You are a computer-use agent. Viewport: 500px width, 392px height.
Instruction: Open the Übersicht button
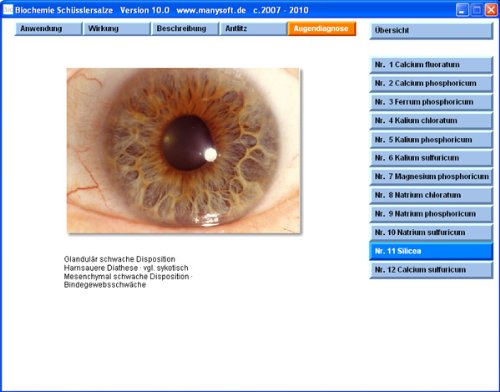(x=431, y=31)
